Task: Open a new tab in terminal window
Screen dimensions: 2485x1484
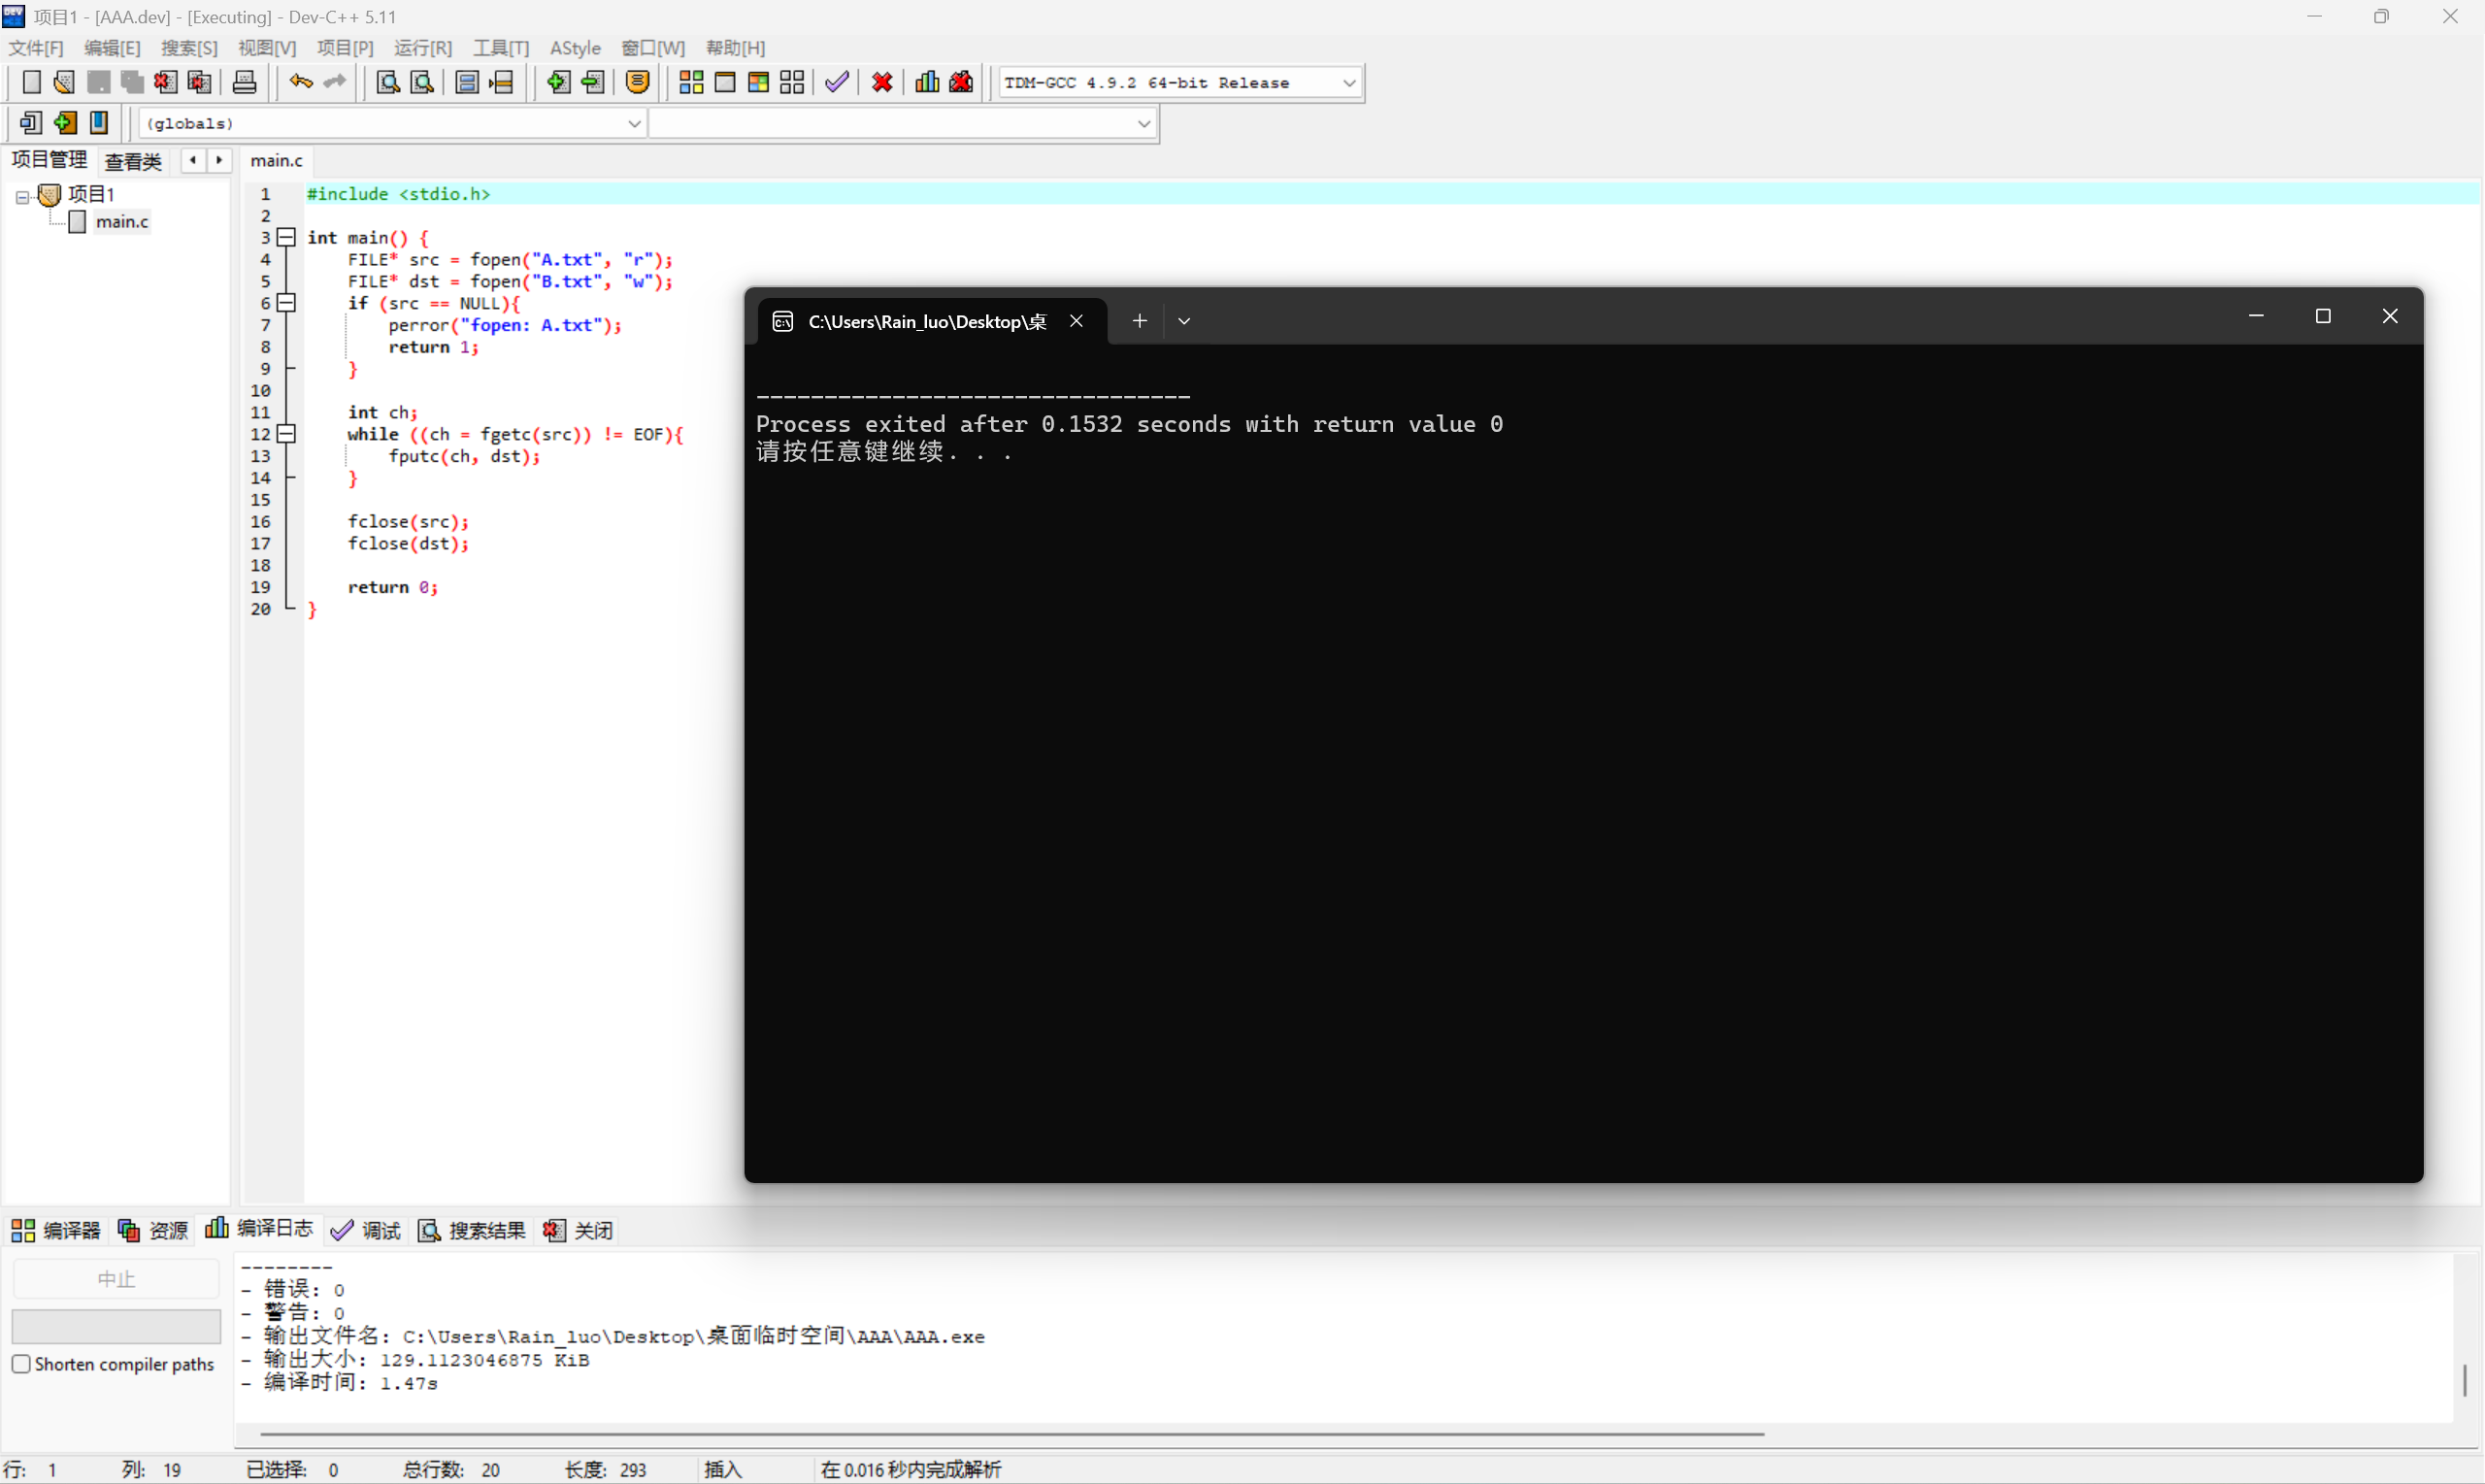Action: [1139, 321]
